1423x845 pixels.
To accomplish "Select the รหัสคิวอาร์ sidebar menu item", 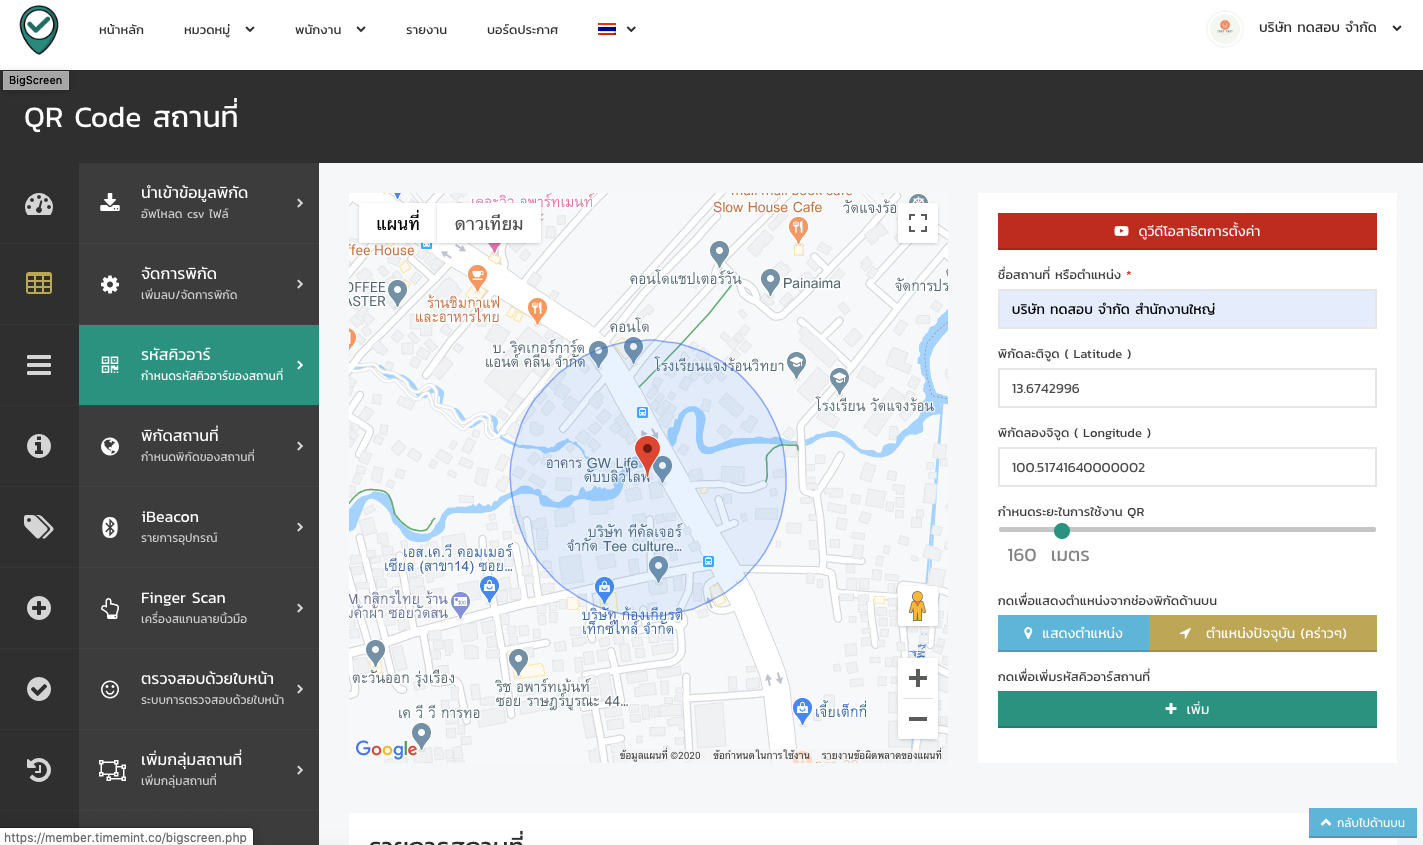I will [x=199, y=365].
